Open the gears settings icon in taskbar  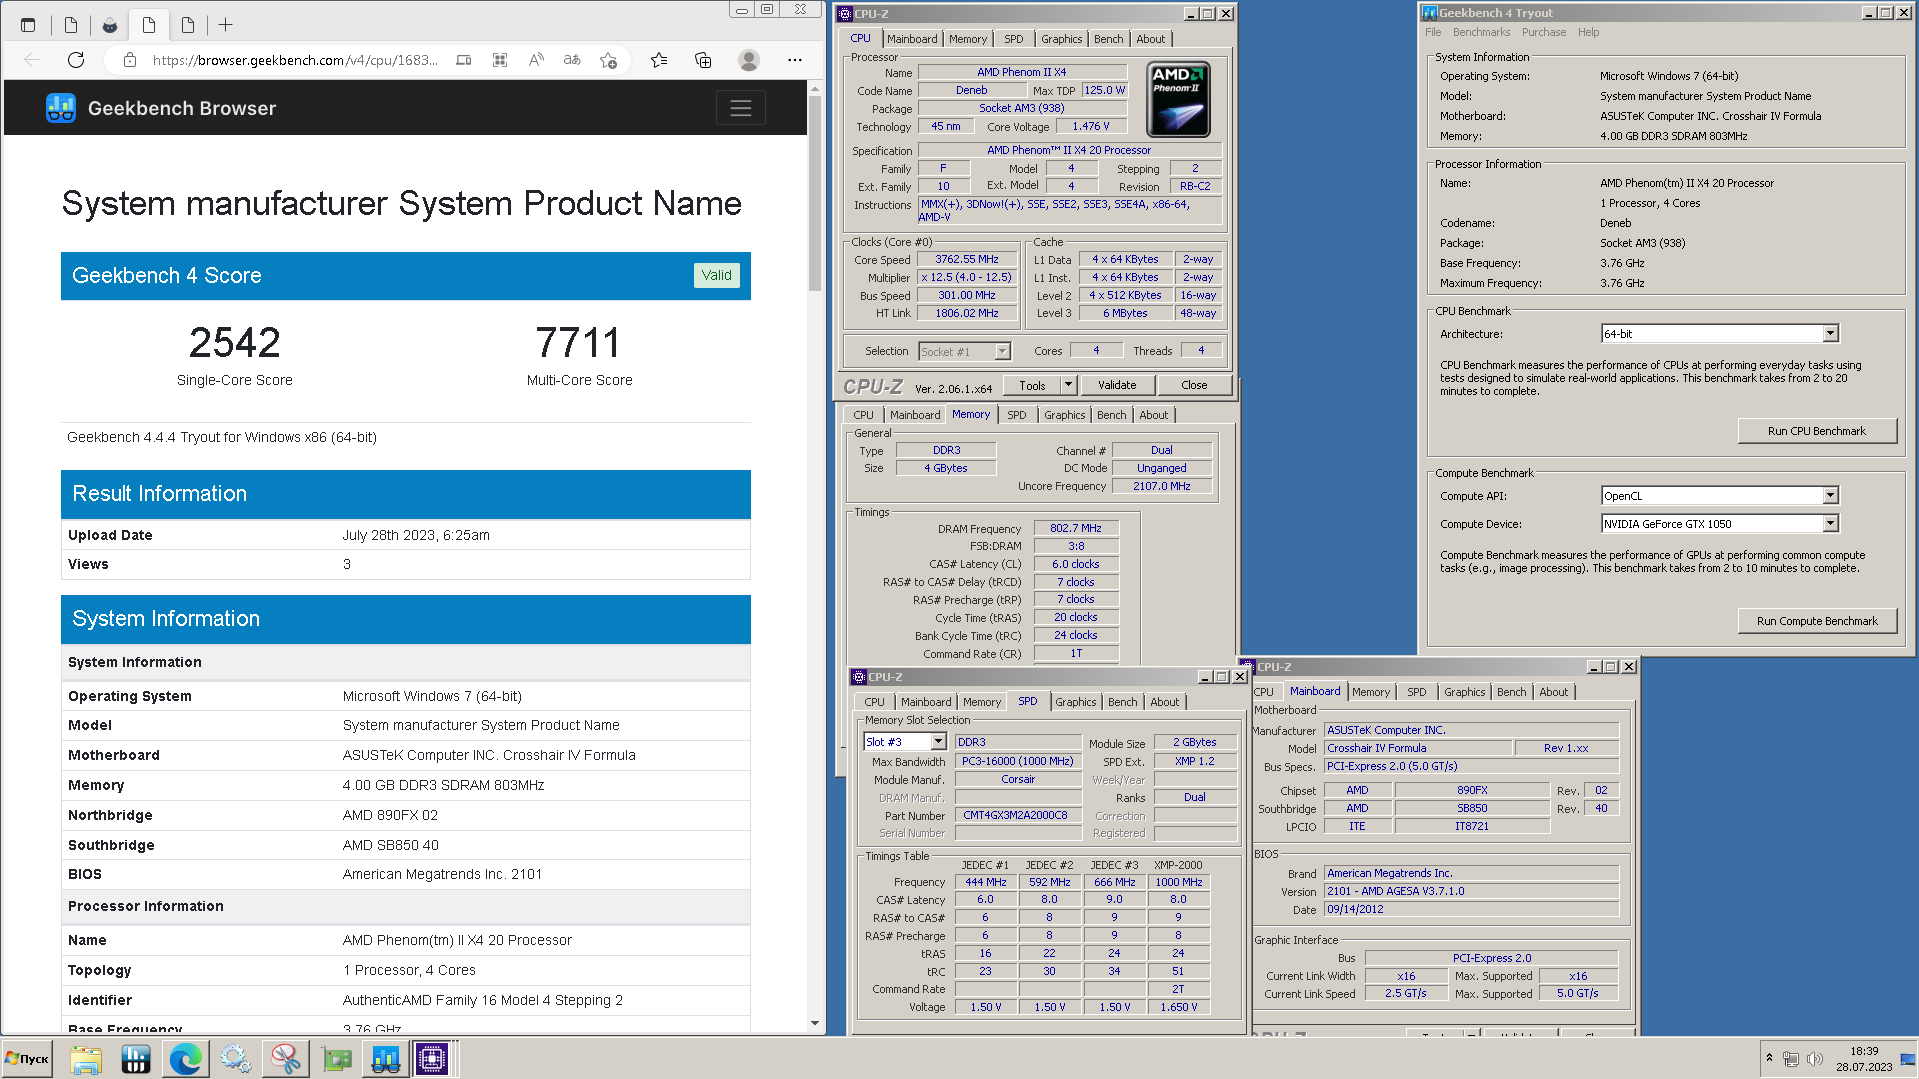236,1059
